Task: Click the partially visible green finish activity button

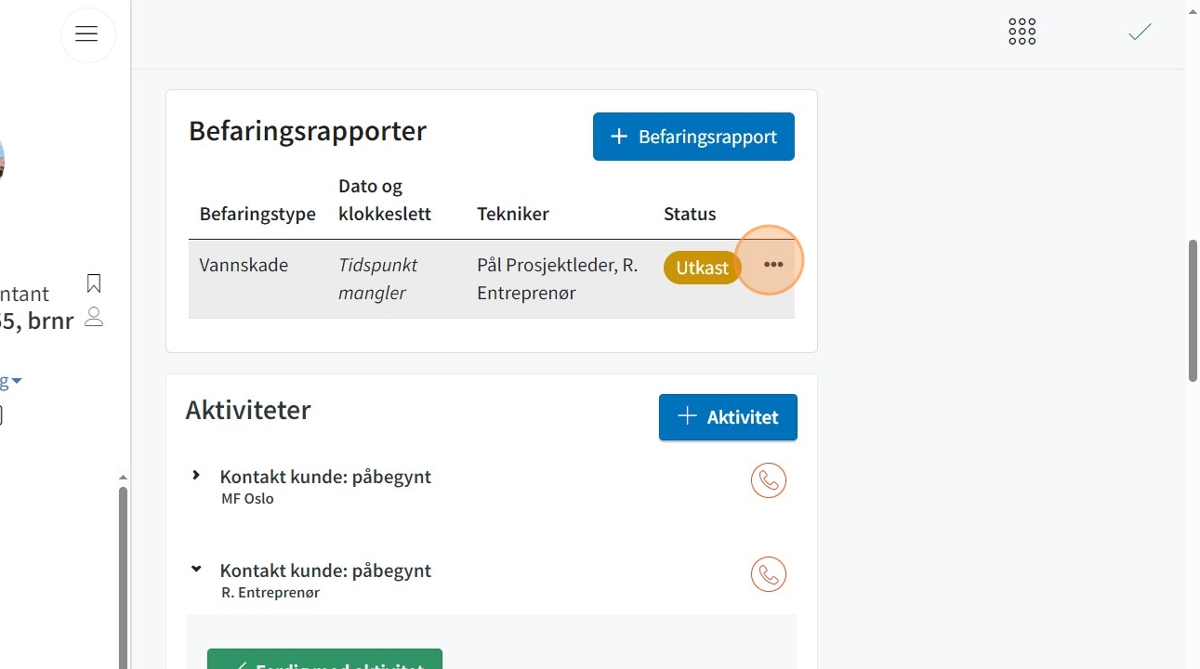Action: click(324, 659)
